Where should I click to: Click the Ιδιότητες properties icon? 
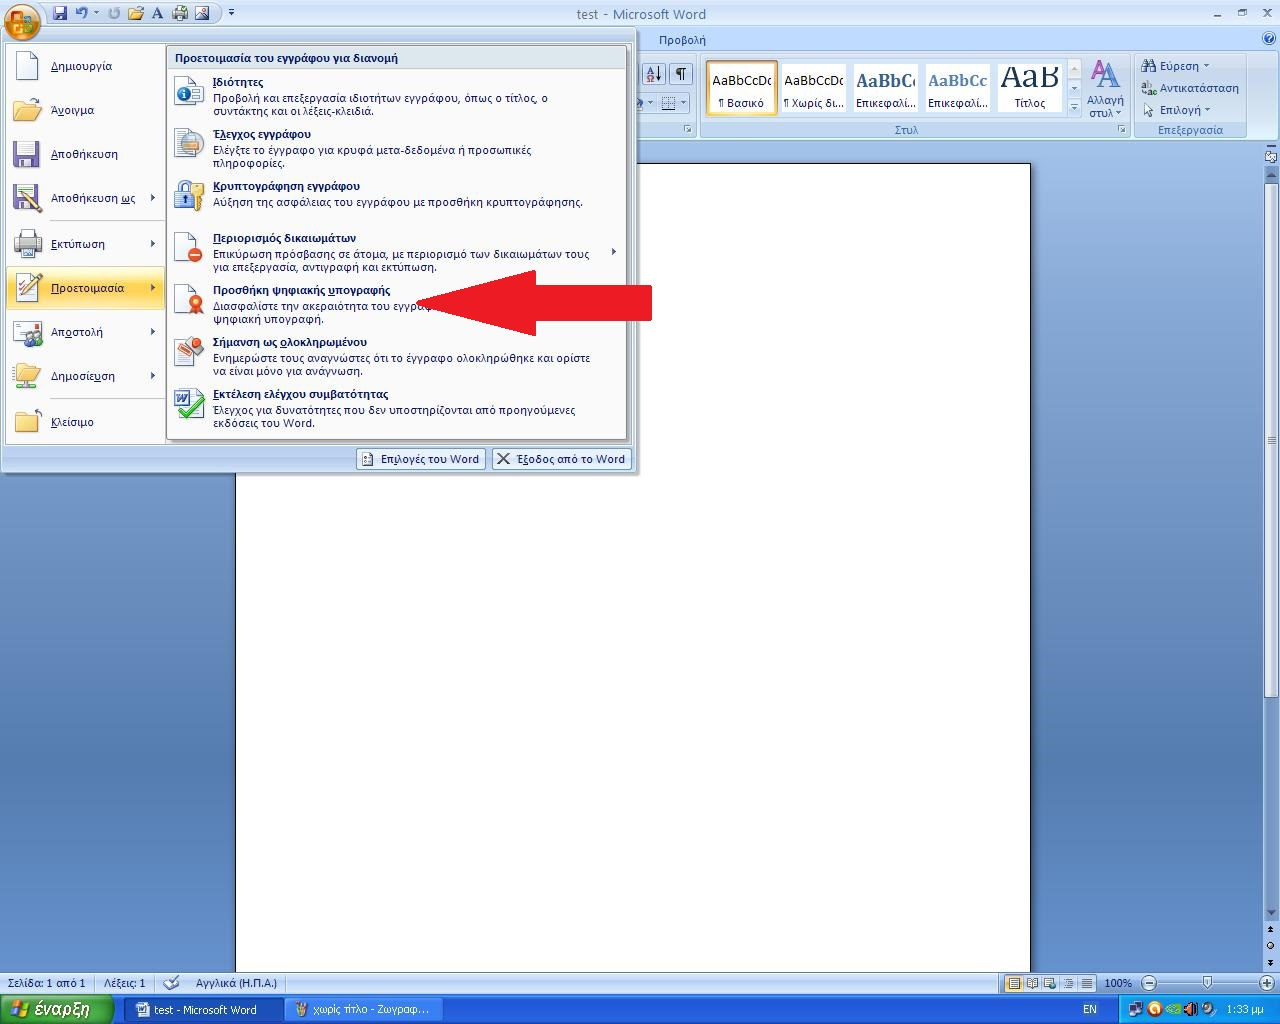[x=189, y=92]
